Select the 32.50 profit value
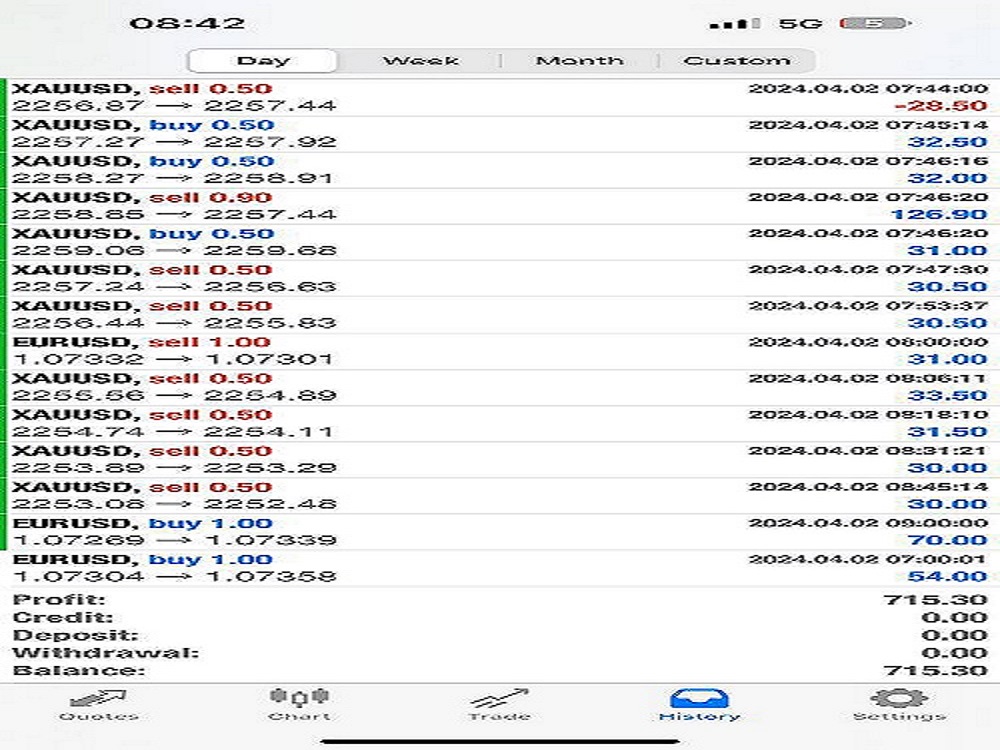 947,142
